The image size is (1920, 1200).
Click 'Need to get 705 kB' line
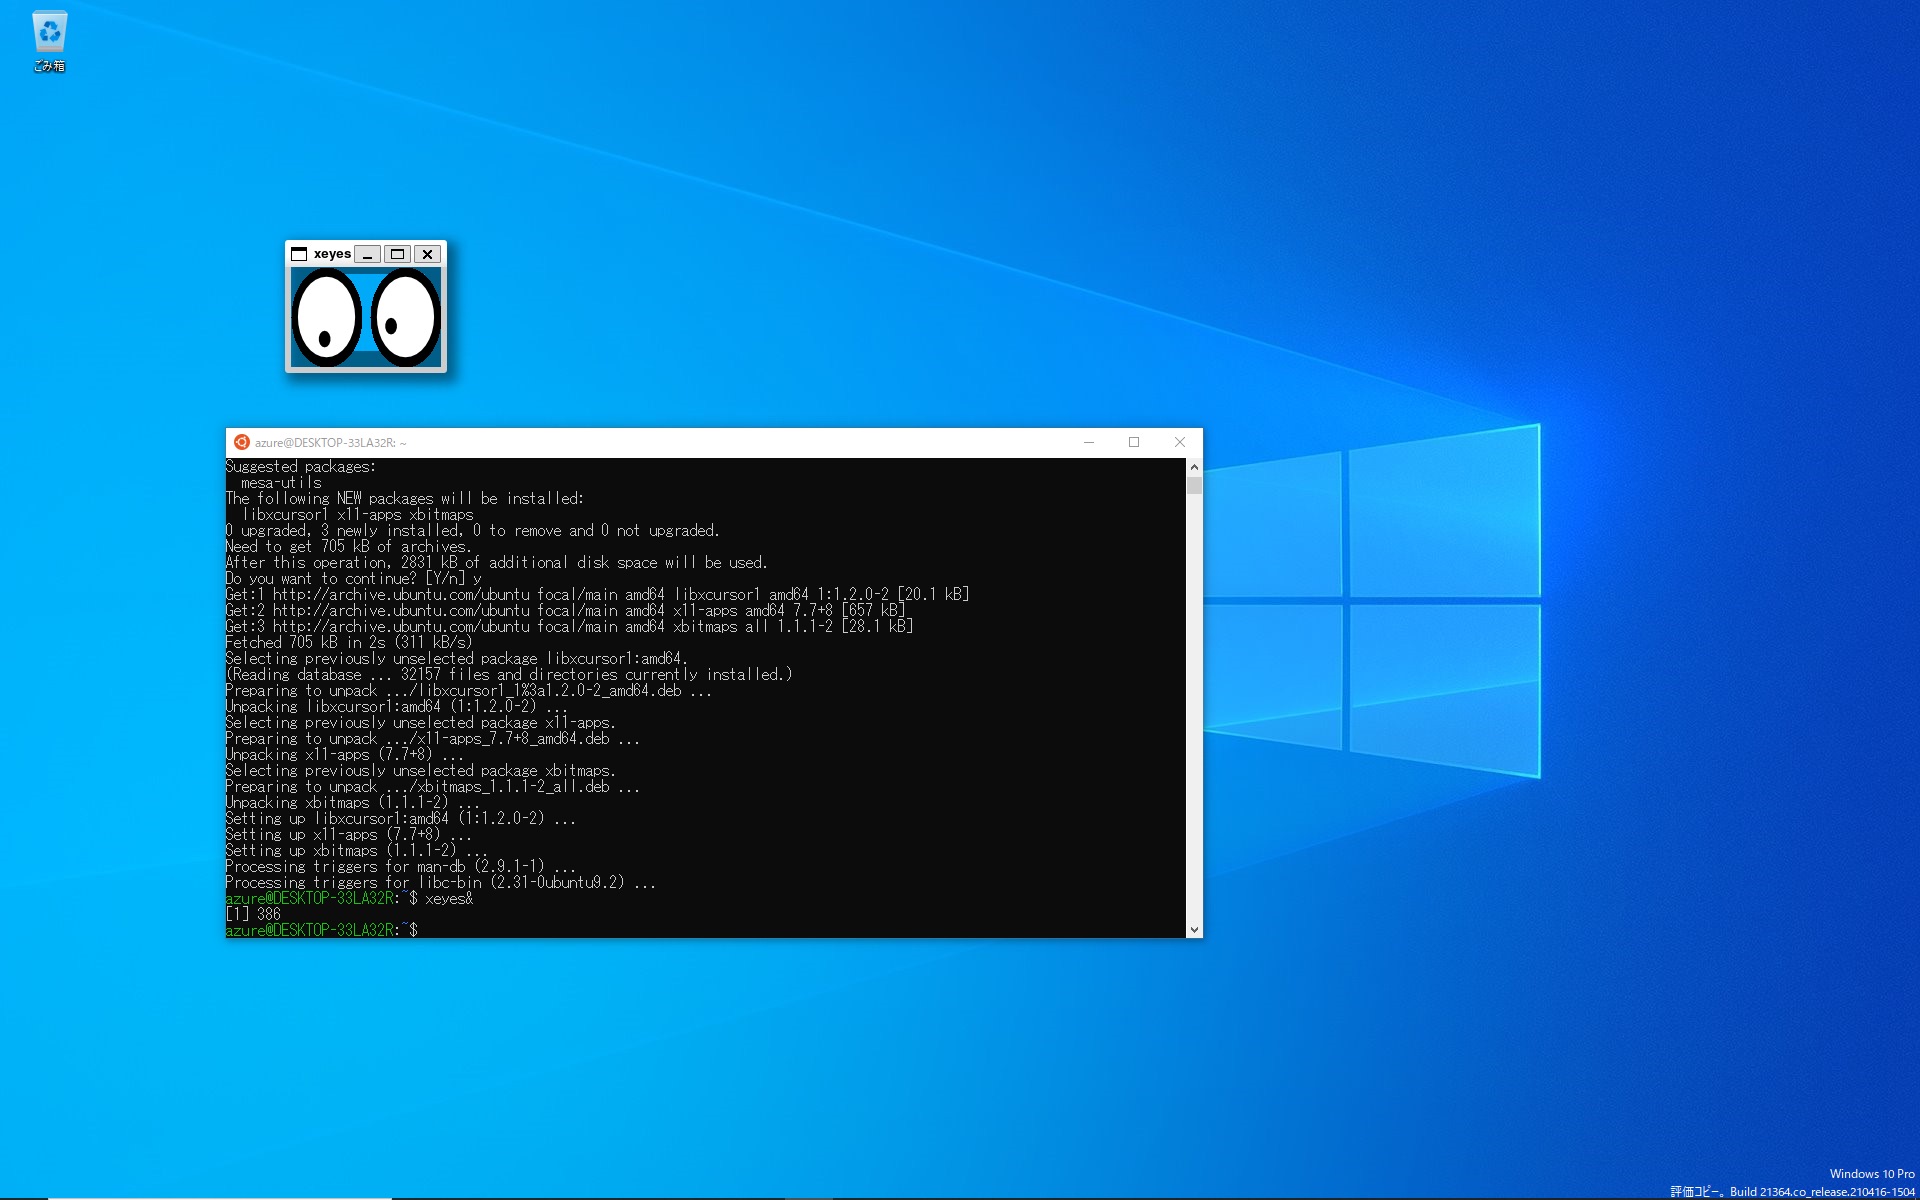(348, 547)
